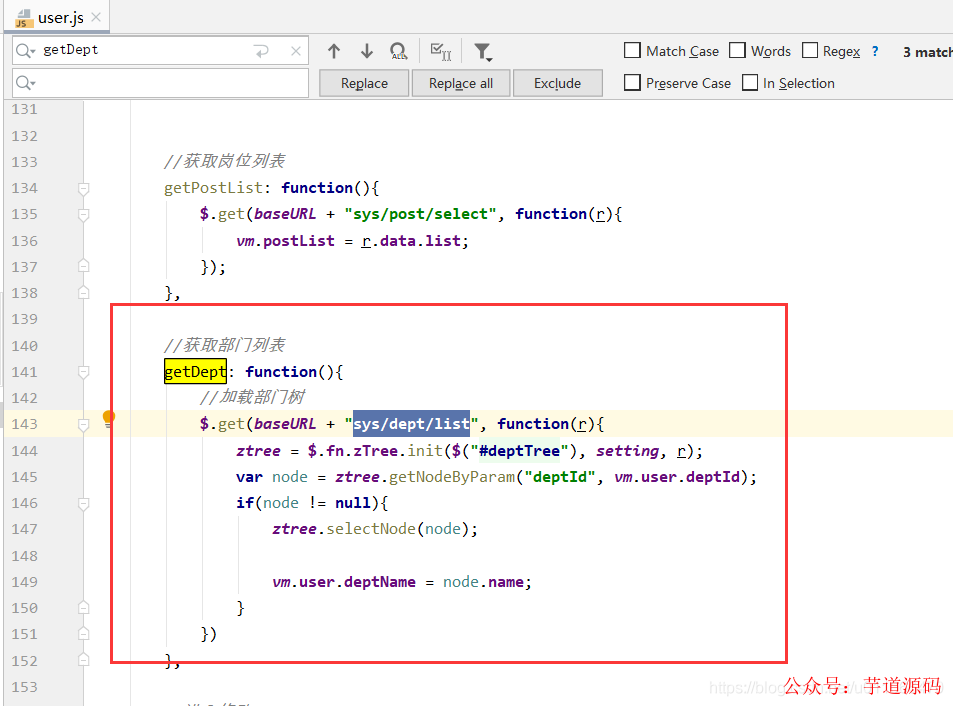
Task: Click the new line icon in search field
Action: click(x=262, y=51)
